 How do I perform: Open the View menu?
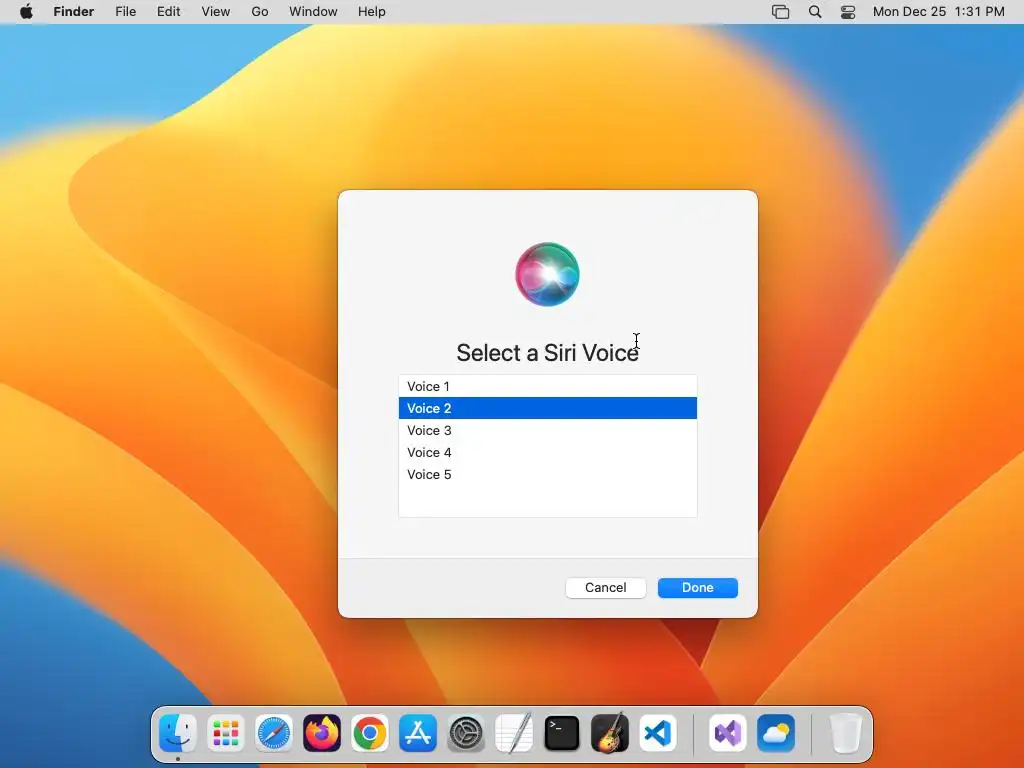[216, 12]
